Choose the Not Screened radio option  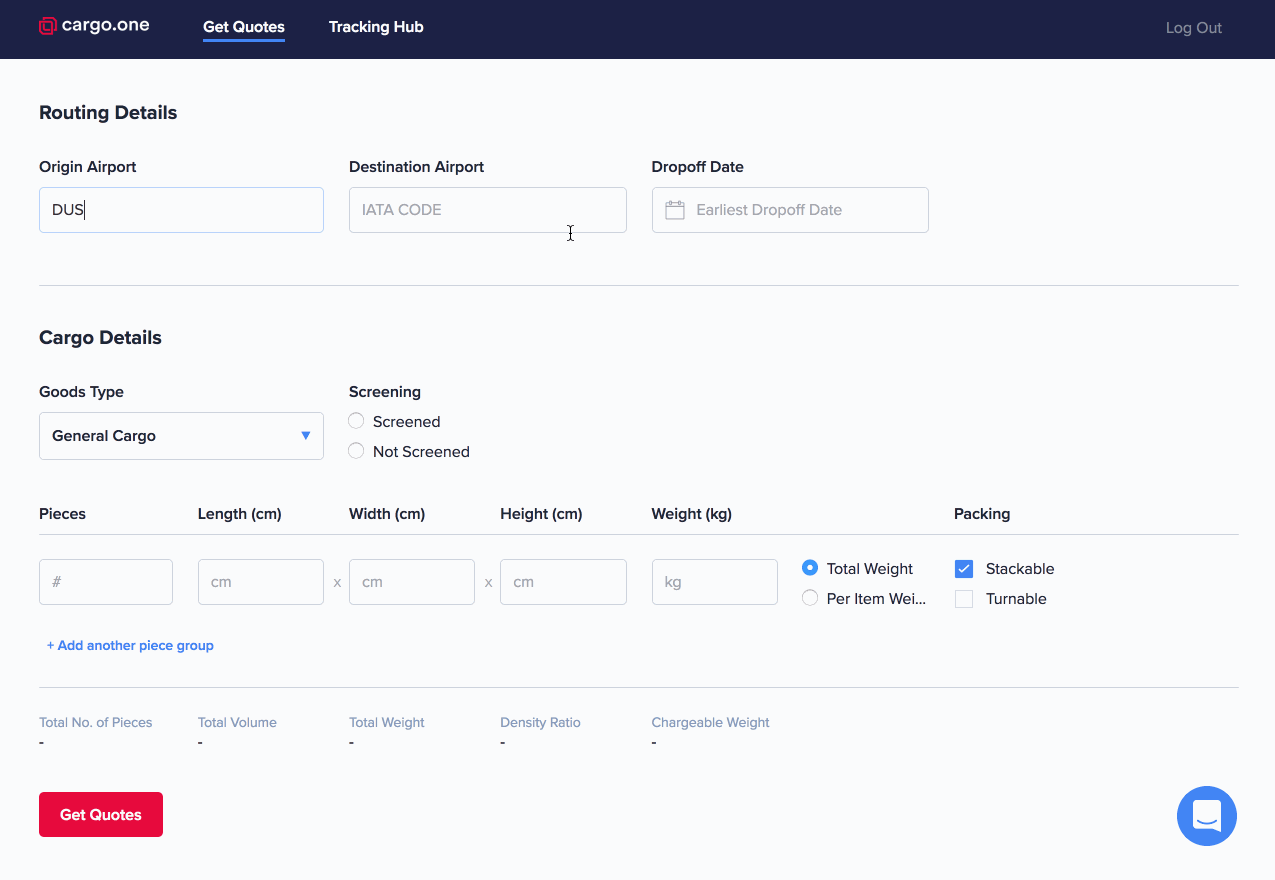tap(356, 451)
